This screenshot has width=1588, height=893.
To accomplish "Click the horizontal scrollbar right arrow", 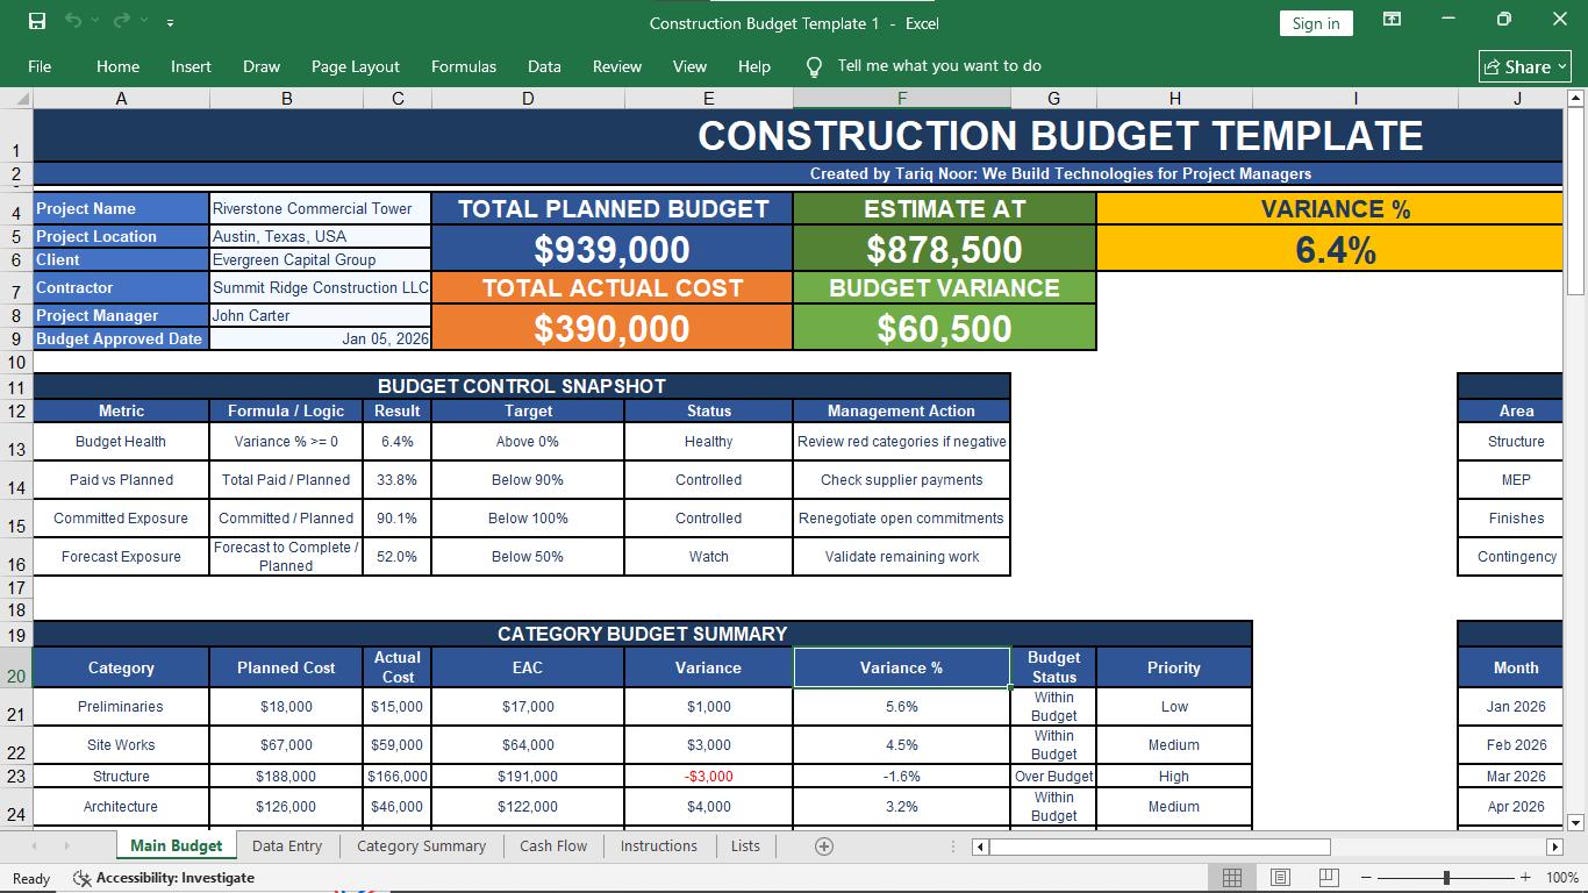I will click(1554, 847).
